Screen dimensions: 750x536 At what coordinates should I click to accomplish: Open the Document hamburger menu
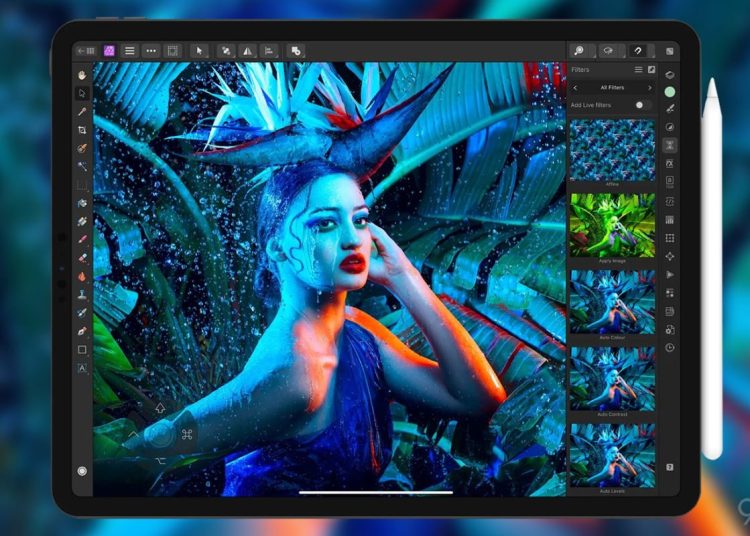tap(129, 50)
